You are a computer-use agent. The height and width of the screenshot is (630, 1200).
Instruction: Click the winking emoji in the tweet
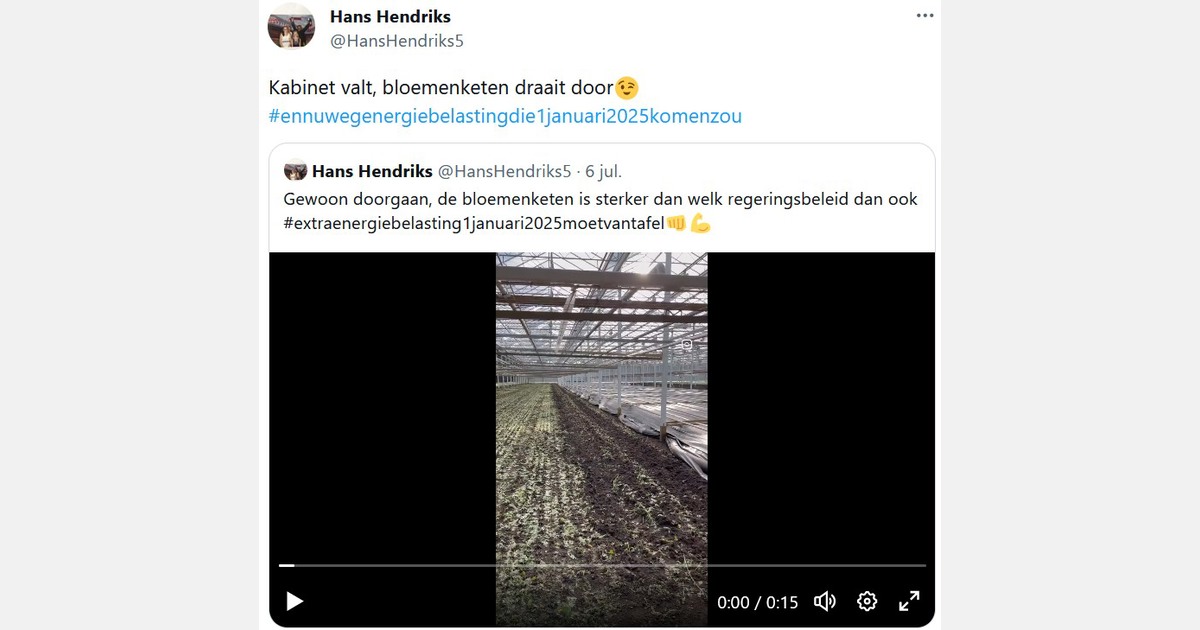[627, 89]
